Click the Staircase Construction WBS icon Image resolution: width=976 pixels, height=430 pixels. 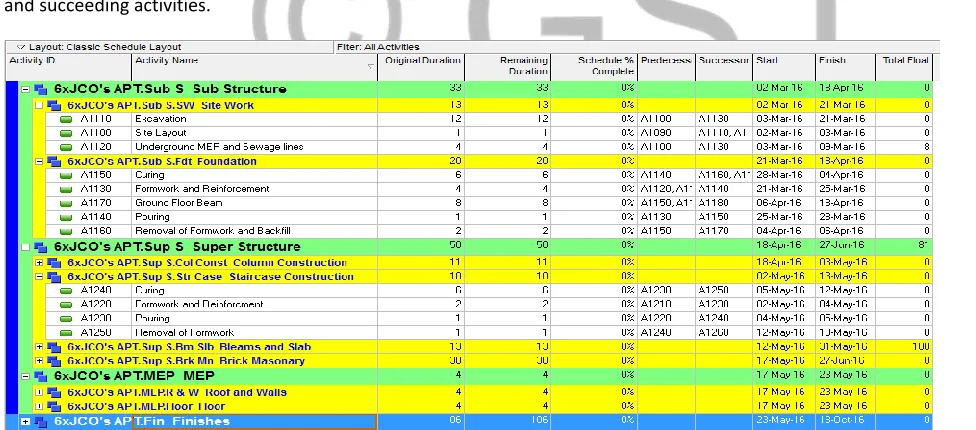(54, 276)
